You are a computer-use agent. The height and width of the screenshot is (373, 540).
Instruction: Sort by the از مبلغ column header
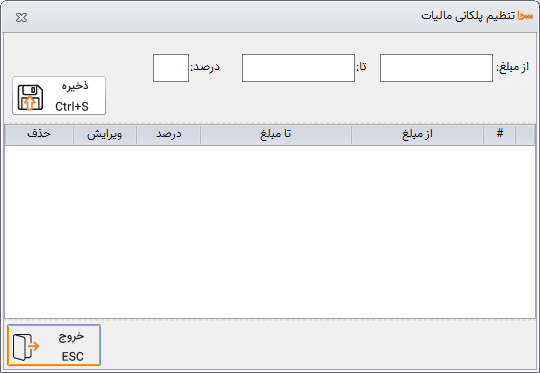[417, 134]
